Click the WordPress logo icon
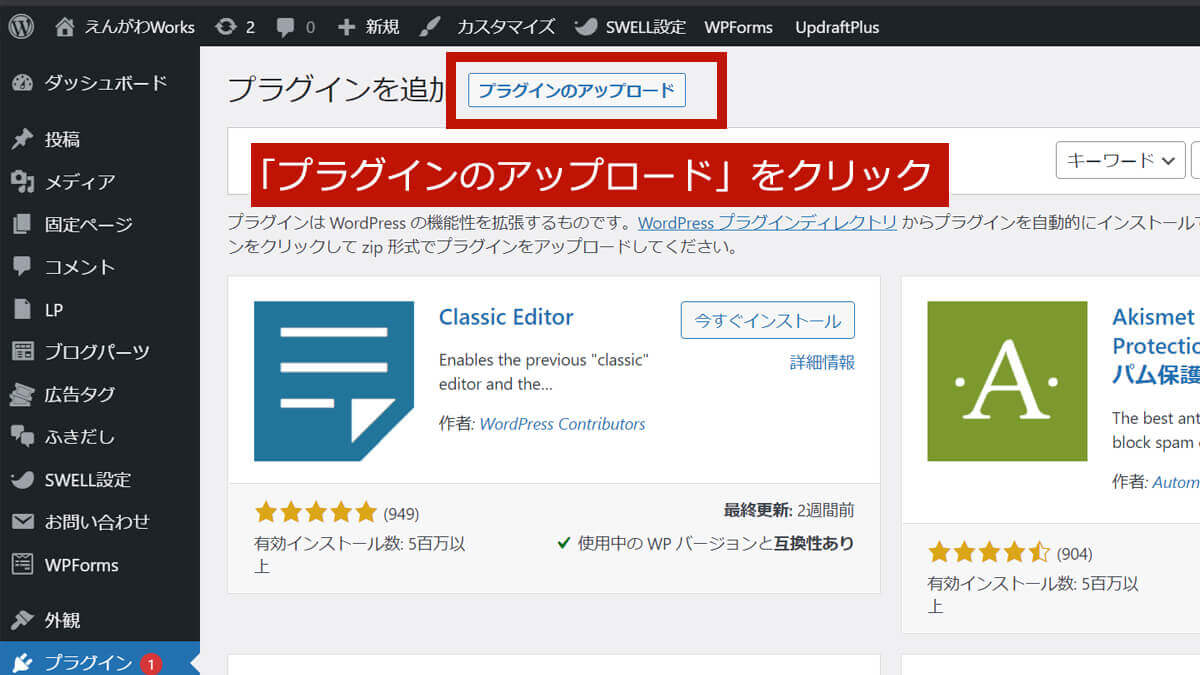 (x=21, y=27)
